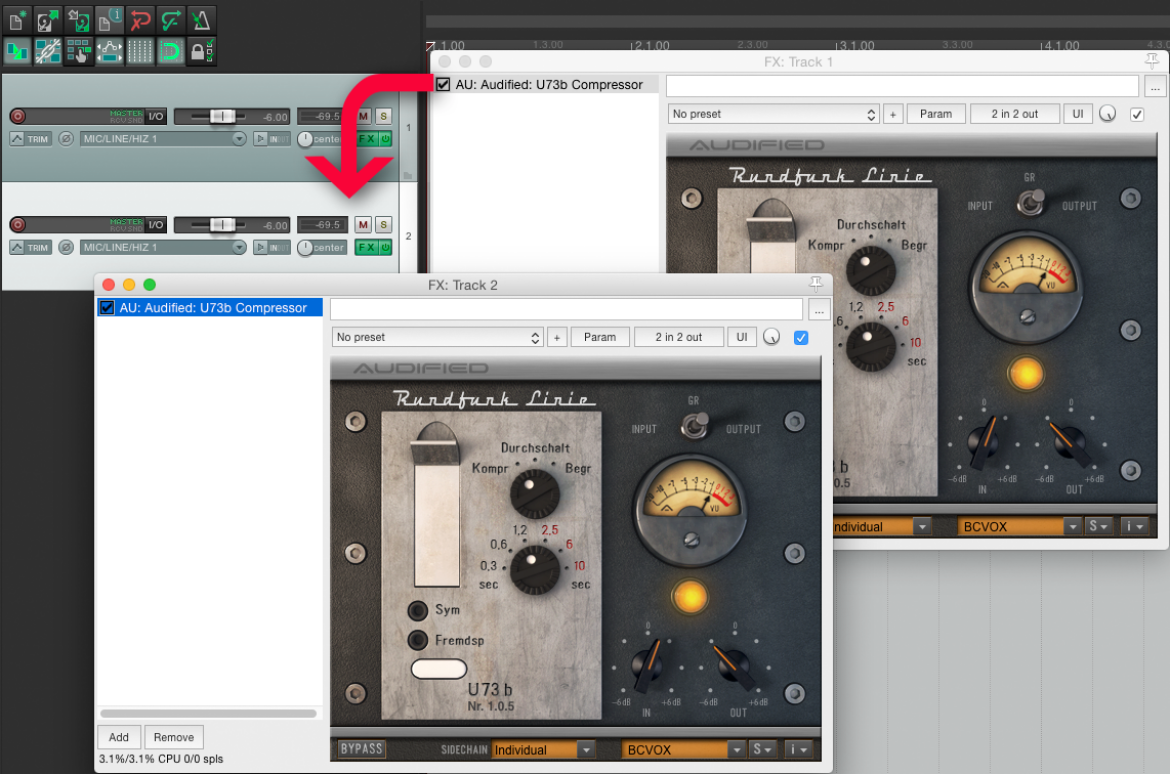Open the No preset dropdown in FX: Track 2
1170x774 pixels.
438,337
